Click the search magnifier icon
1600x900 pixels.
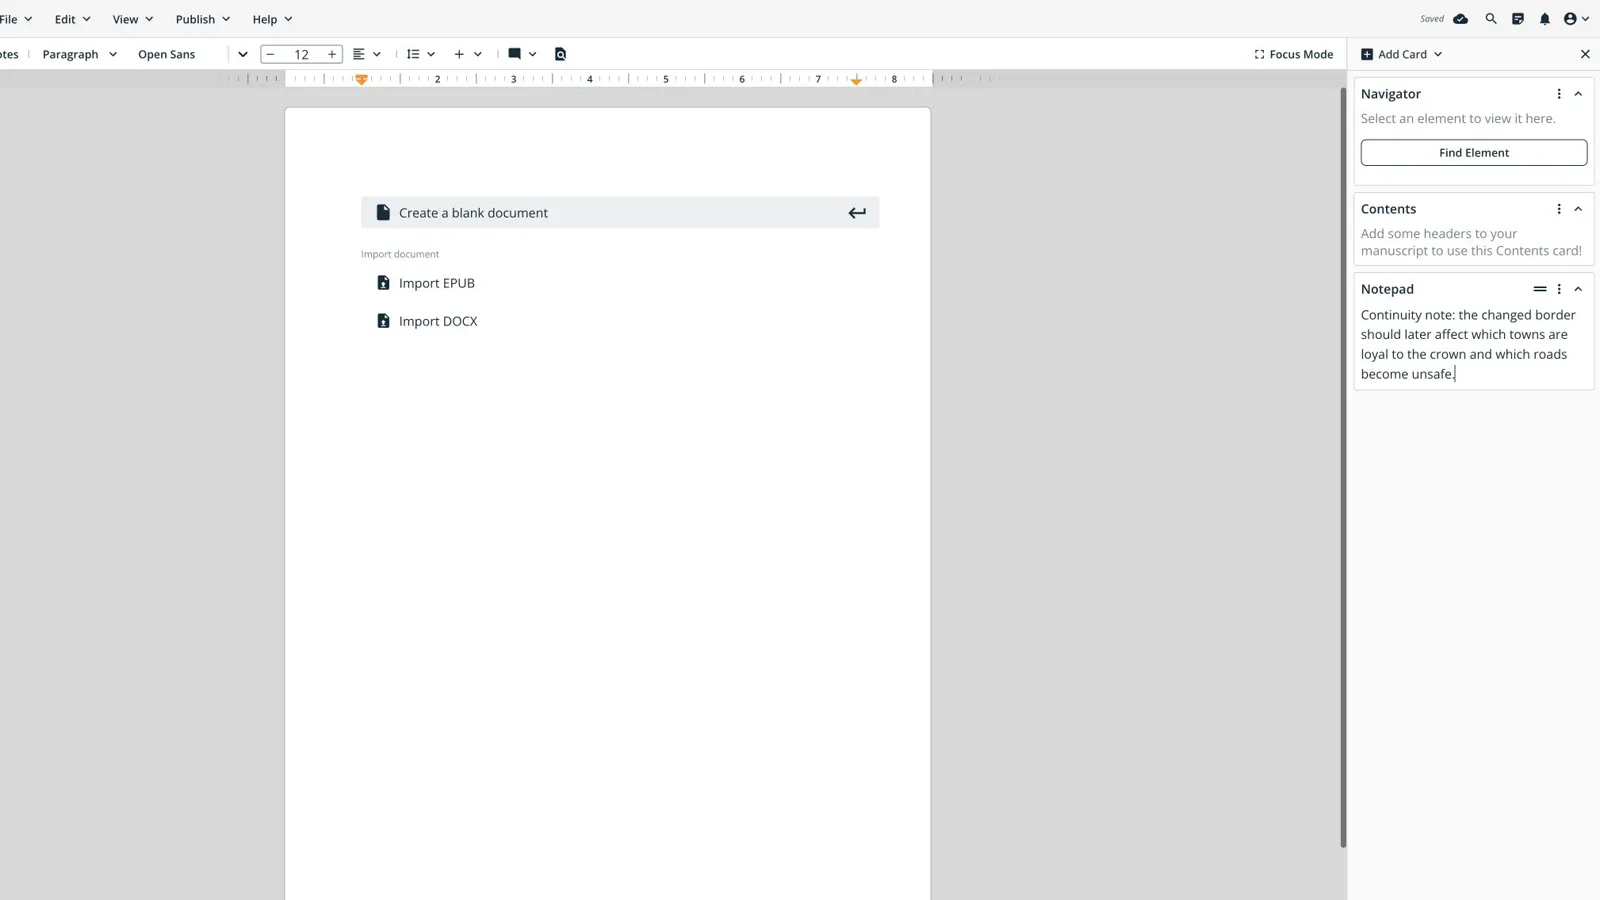pos(1491,19)
